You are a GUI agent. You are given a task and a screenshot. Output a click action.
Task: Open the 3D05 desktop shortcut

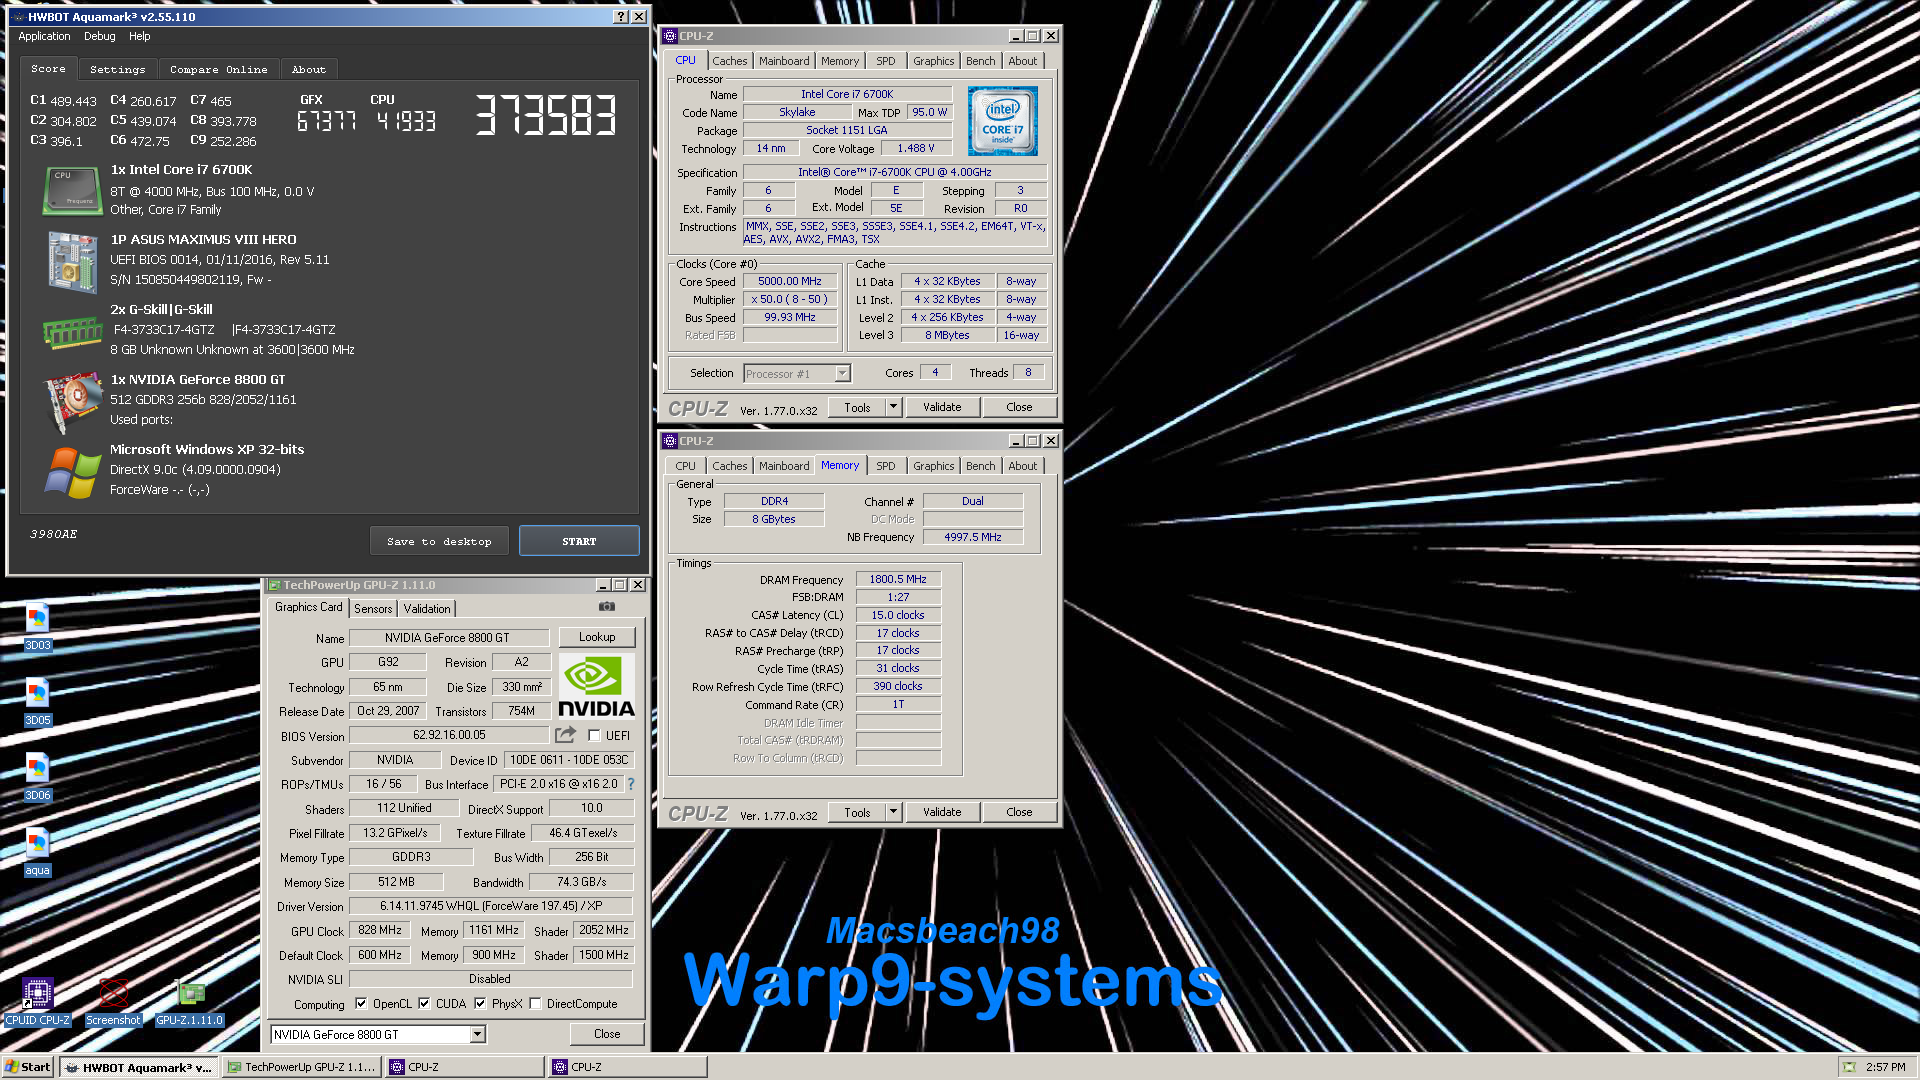click(37, 701)
